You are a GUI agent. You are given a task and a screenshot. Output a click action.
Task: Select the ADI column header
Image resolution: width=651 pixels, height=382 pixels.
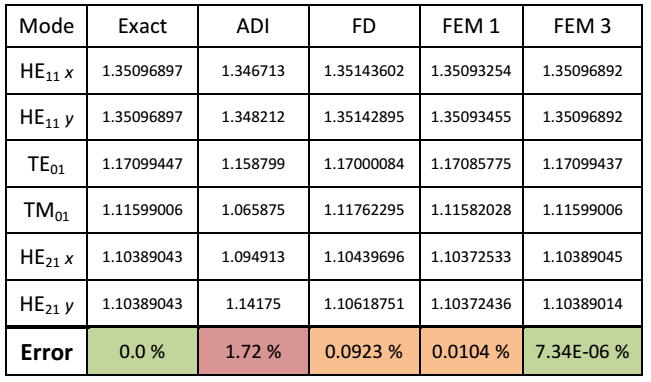coord(253,26)
